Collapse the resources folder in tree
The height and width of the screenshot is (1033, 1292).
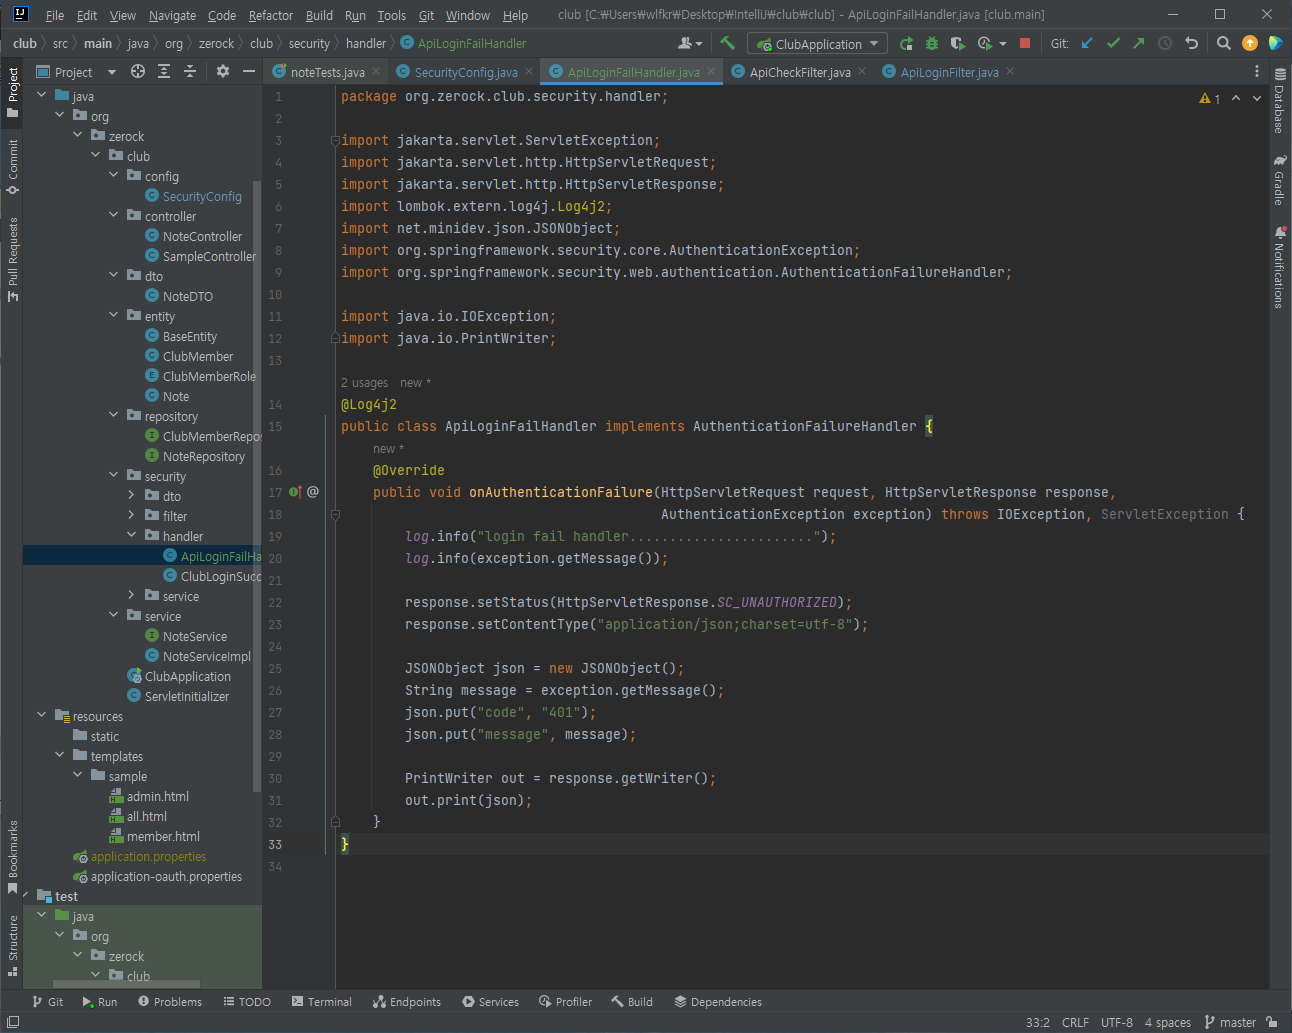tap(42, 715)
